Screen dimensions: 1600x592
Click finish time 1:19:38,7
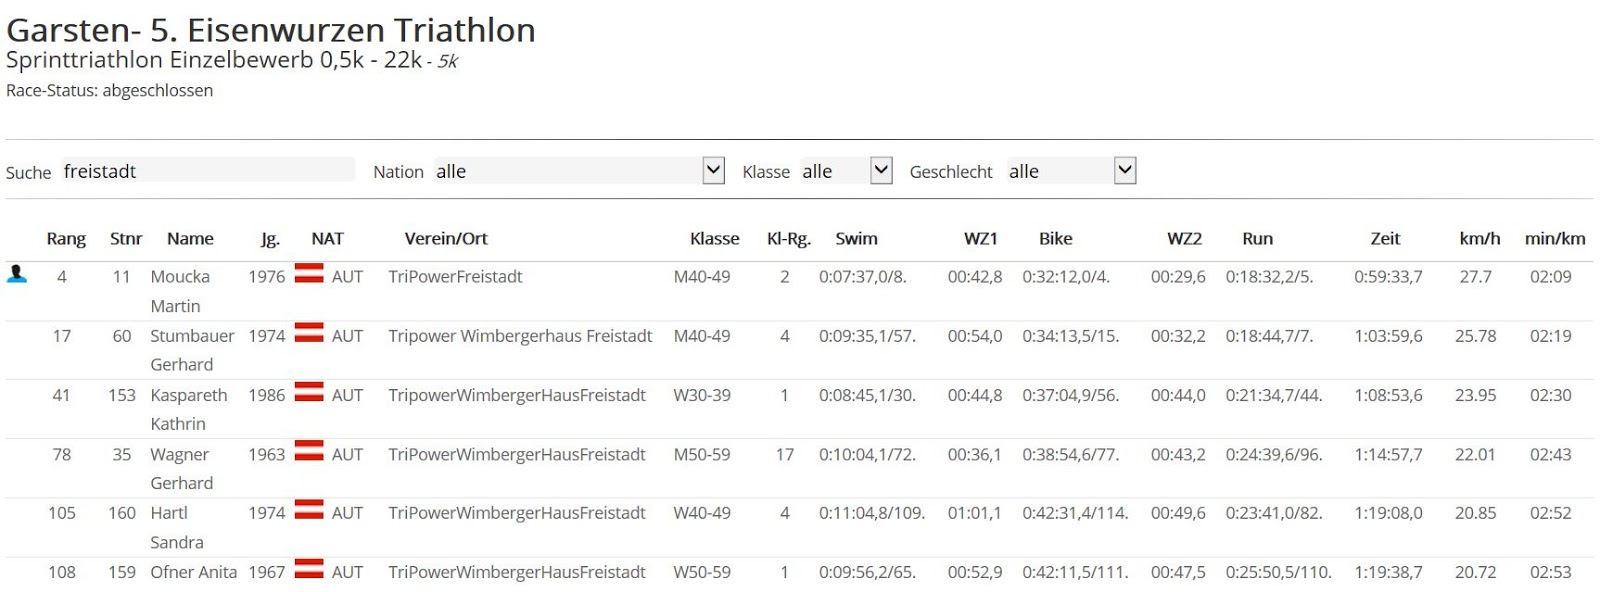coord(1388,572)
